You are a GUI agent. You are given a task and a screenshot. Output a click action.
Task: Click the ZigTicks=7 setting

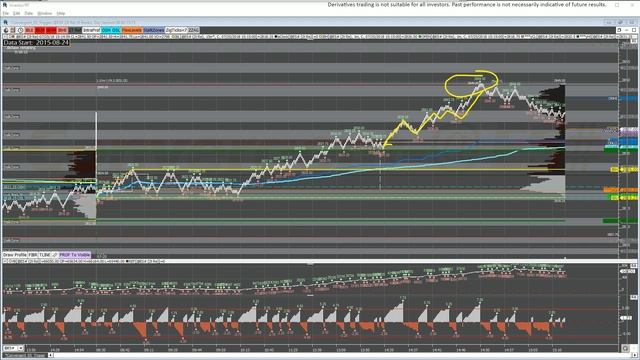pyautogui.click(x=176, y=30)
